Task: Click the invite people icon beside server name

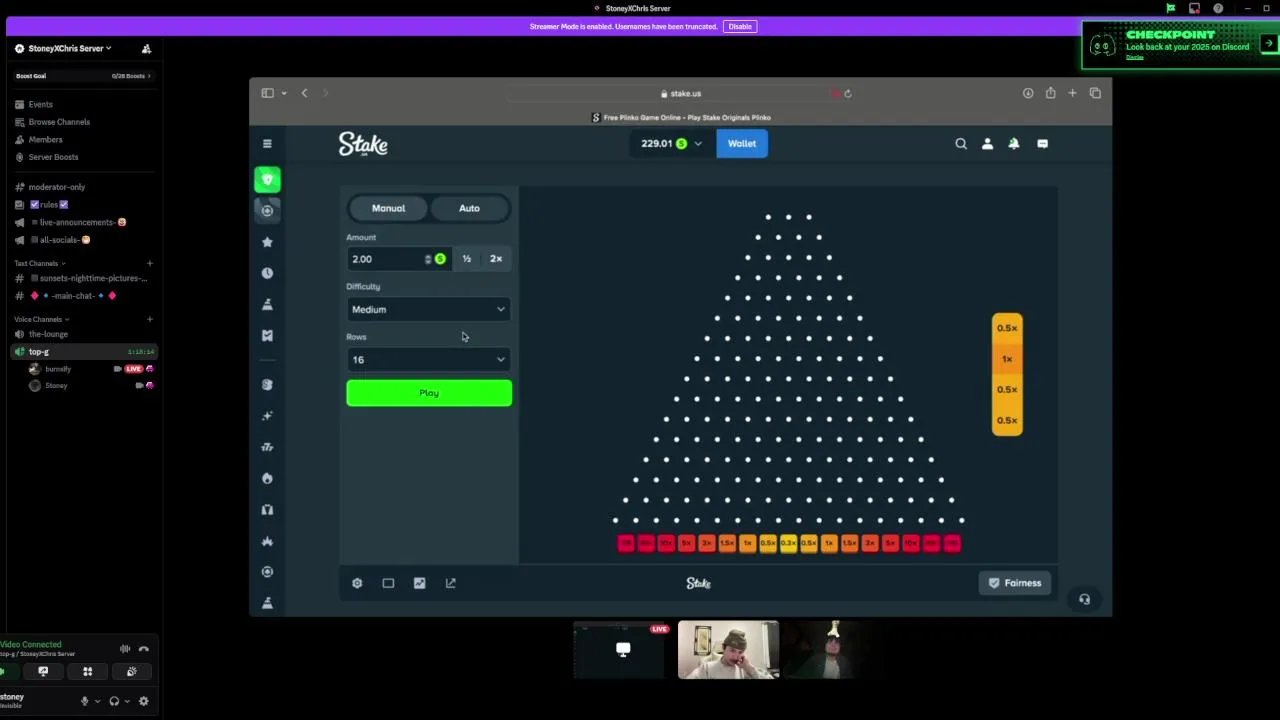Action: point(146,49)
